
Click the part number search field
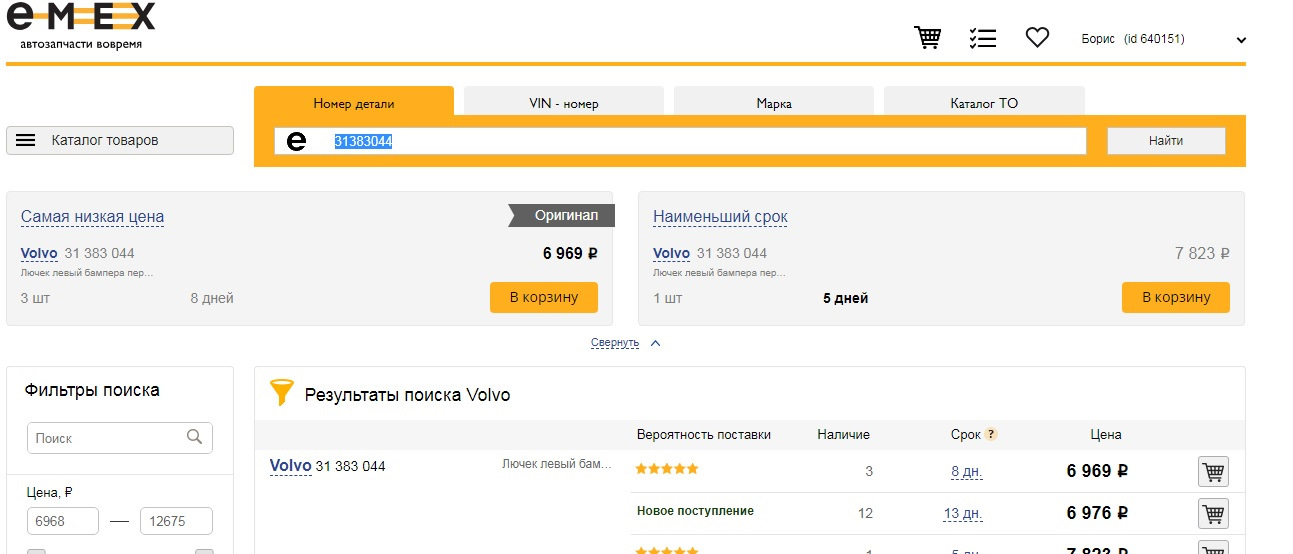[x=680, y=141]
